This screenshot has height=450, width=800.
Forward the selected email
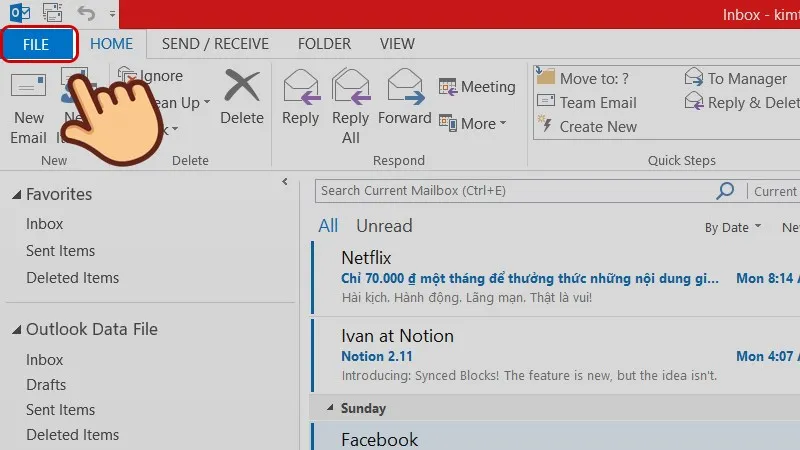(x=405, y=97)
